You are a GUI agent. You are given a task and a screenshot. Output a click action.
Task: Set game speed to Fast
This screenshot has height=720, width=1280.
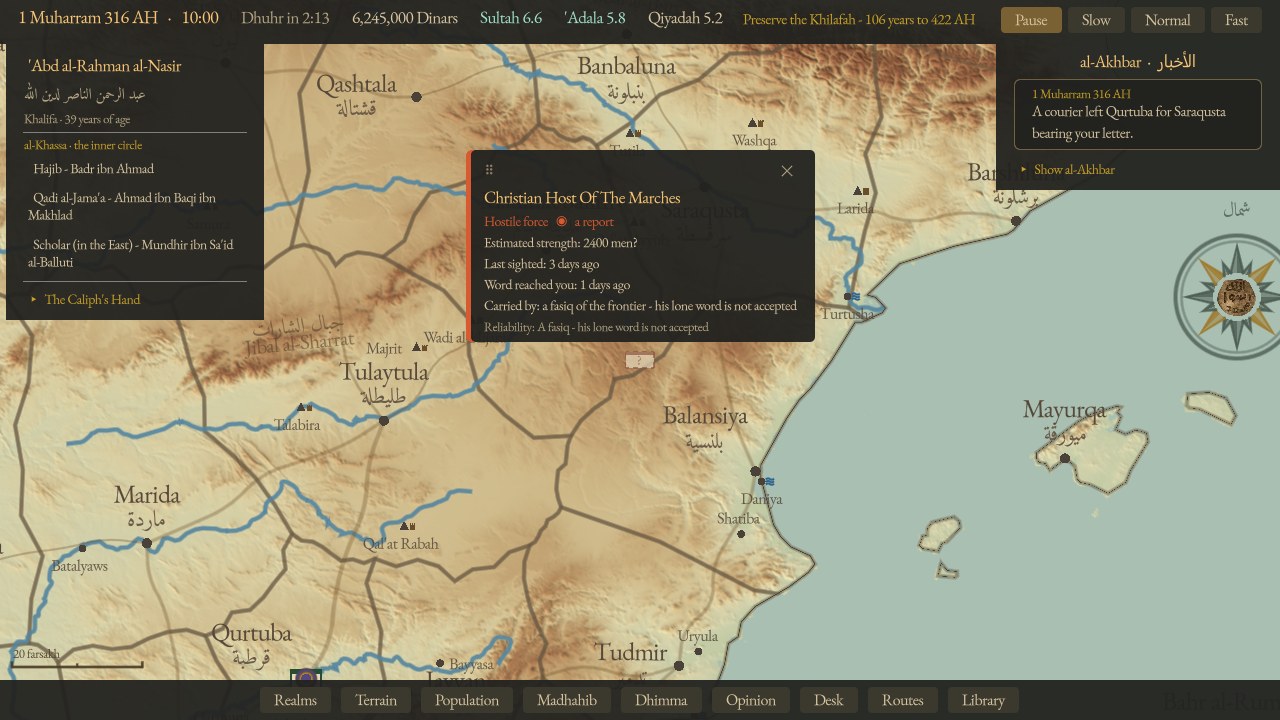pyautogui.click(x=1236, y=20)
